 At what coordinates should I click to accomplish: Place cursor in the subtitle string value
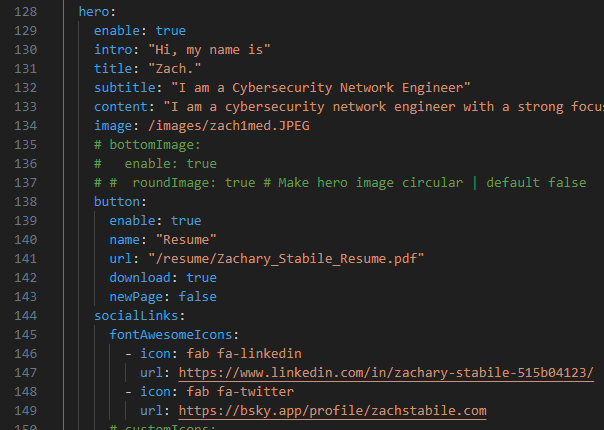(x=320, y=88)
